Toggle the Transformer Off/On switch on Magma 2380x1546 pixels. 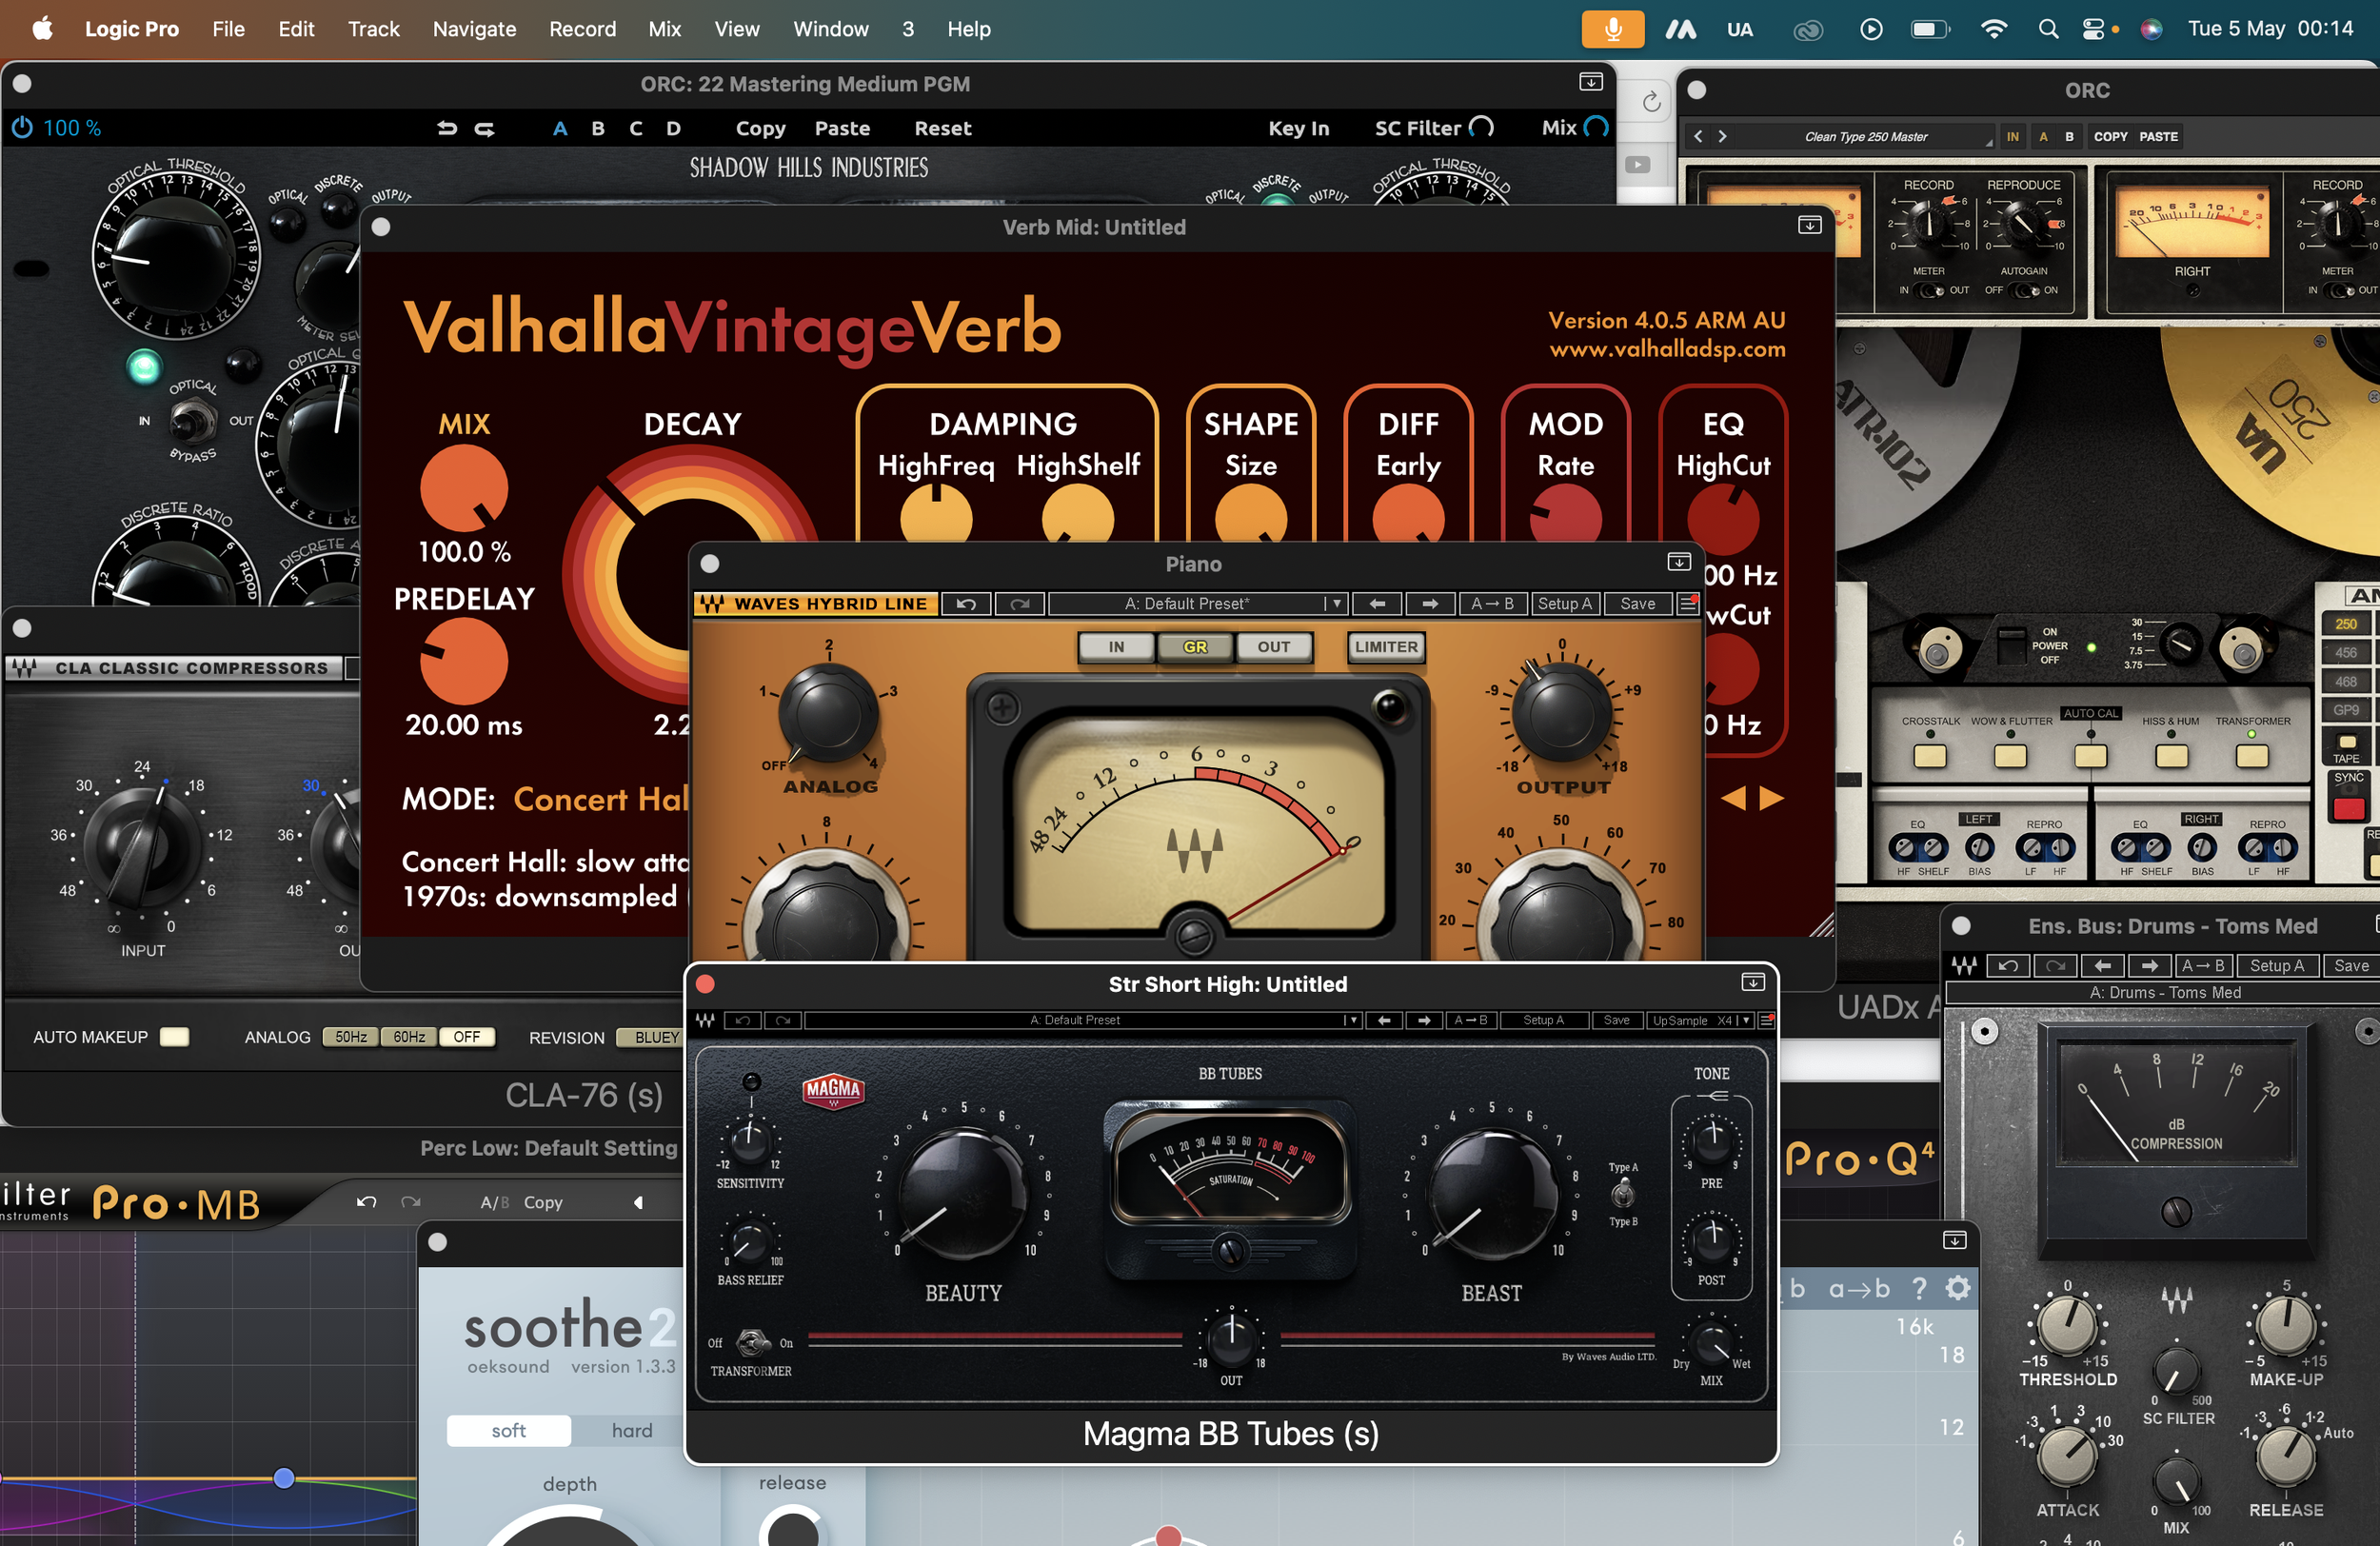pos(751,1342)
